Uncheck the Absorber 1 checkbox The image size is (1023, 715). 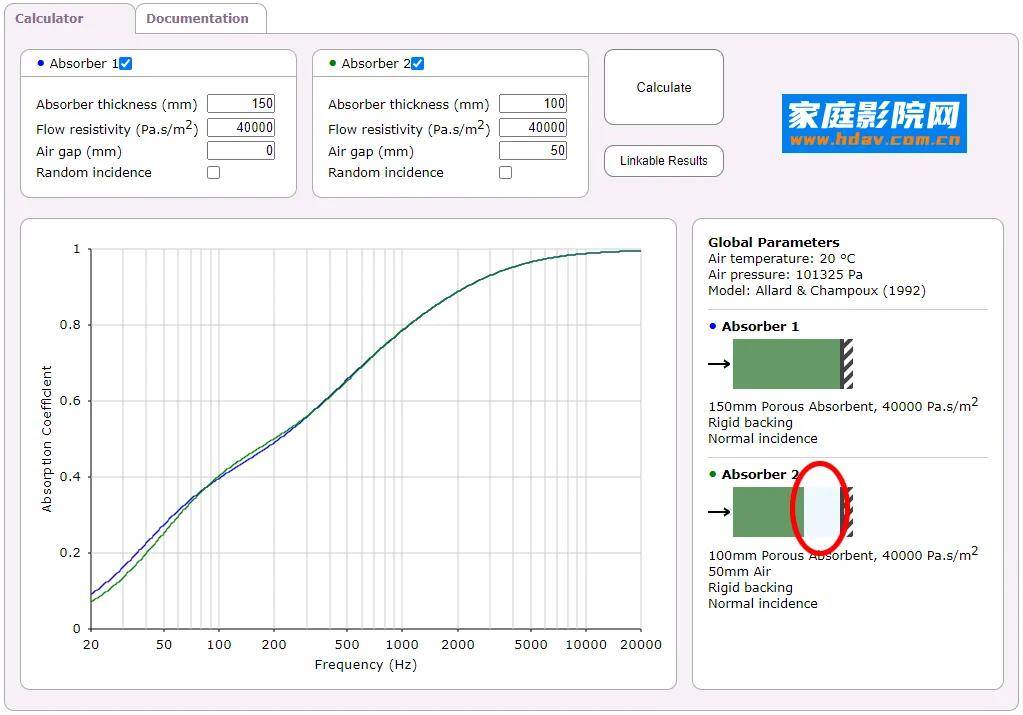tap(126, 63)
